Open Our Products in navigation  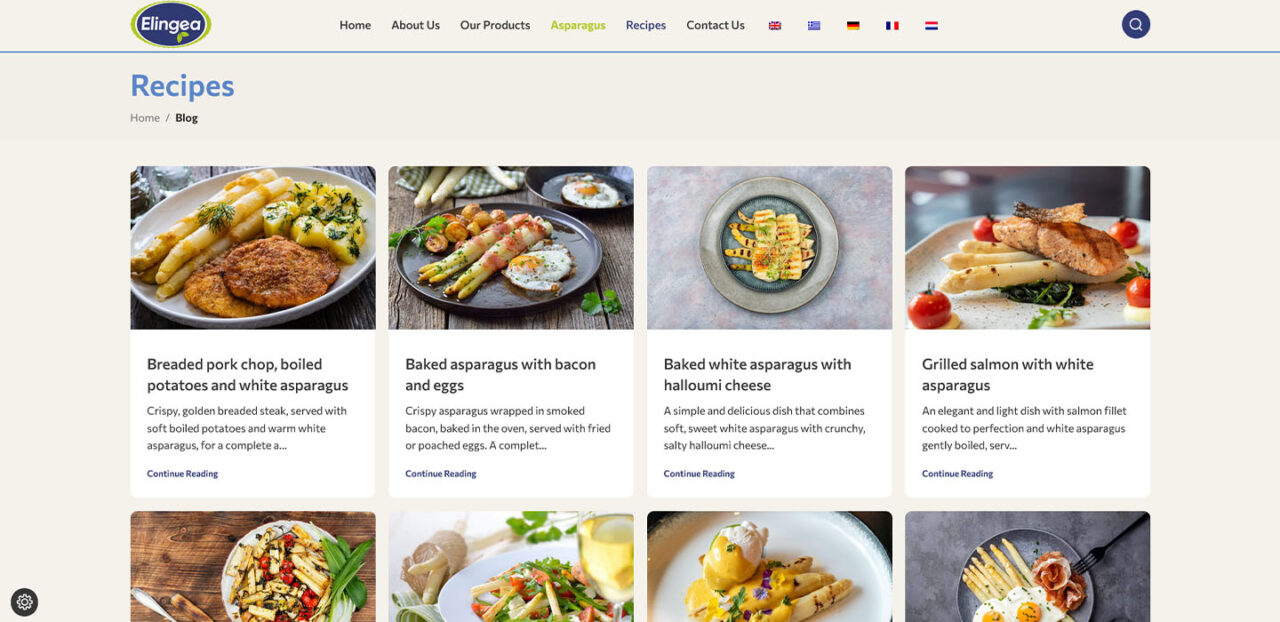495,25
